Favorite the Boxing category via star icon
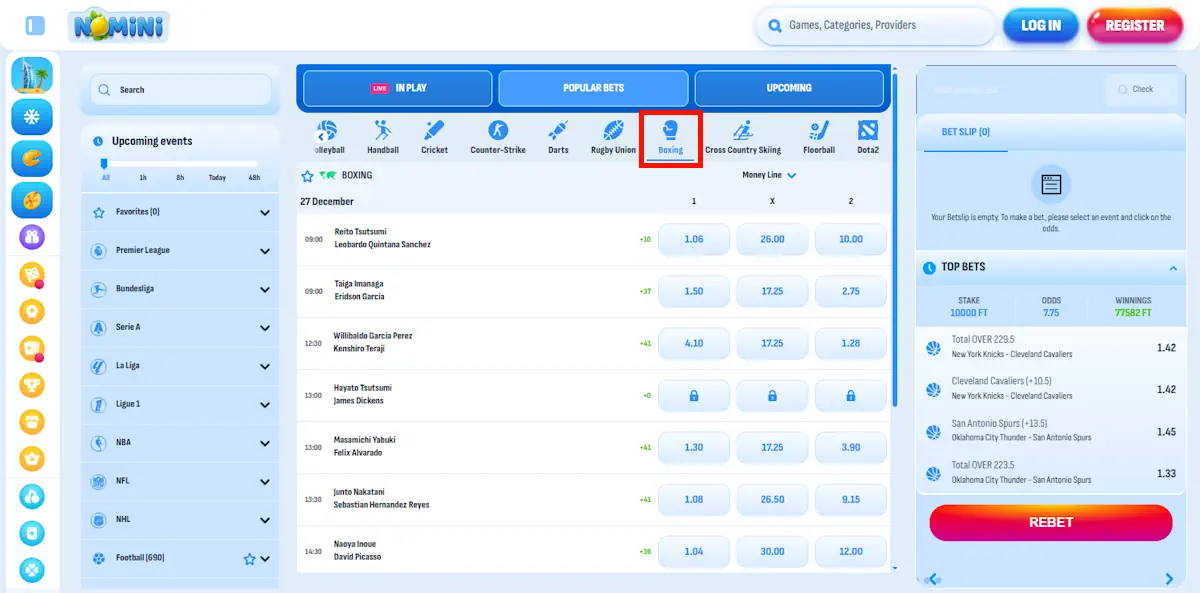The image size is (1200, 593). click(307, 174)
